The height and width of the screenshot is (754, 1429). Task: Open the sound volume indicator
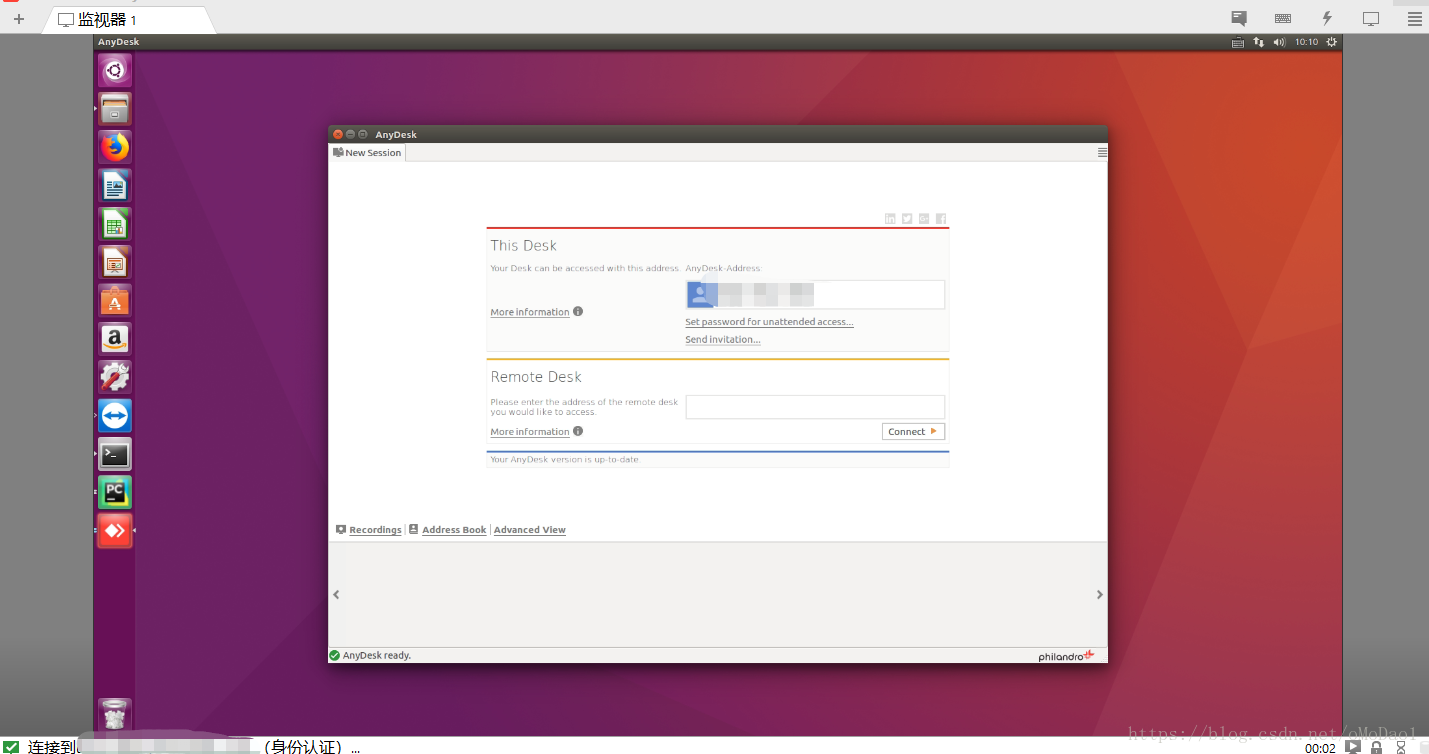coord(1280,42)
